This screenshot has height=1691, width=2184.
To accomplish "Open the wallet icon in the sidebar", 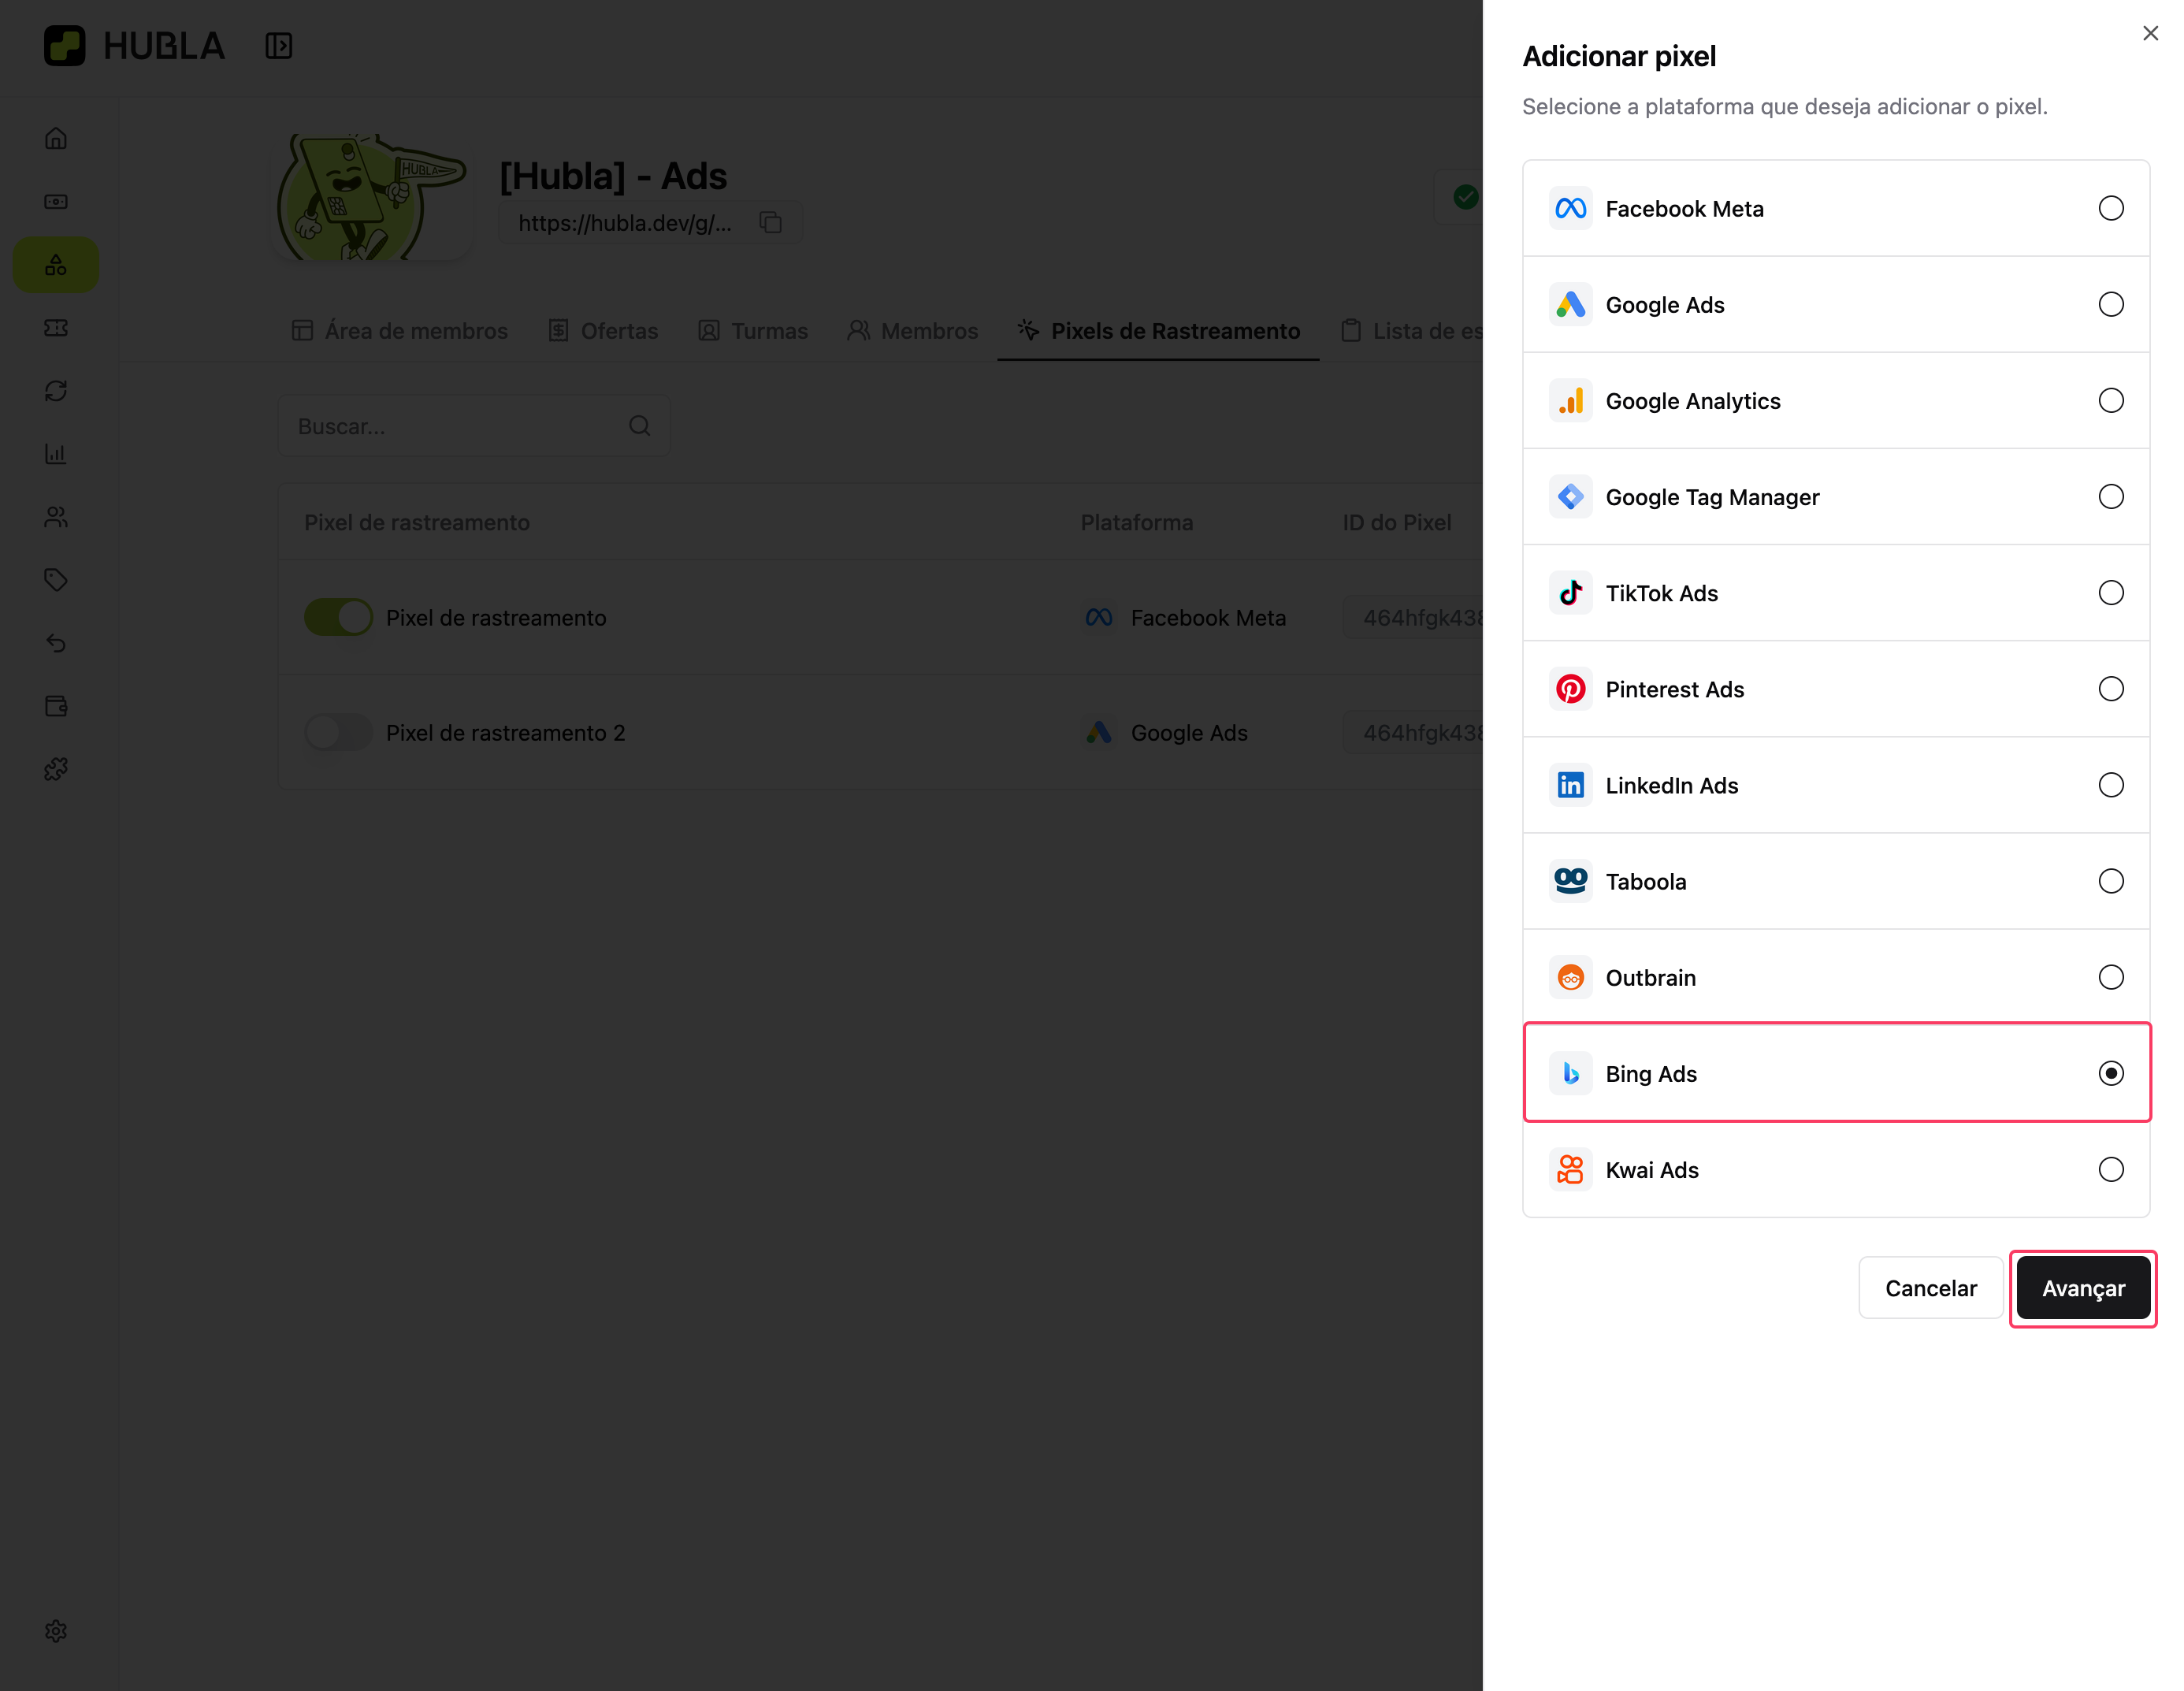I will pos(56,706).
